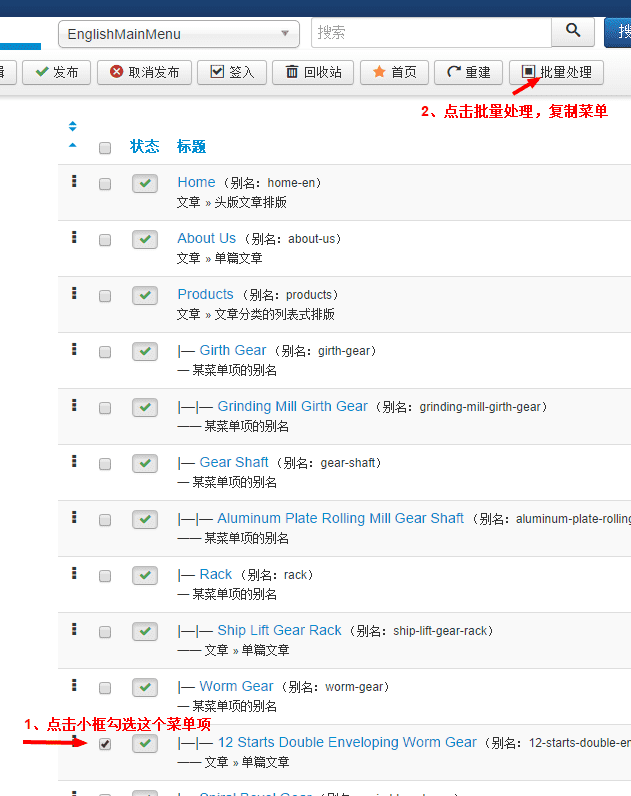Open the About Us menu item
Screen dimensions: 631x796
(x=207, y=238)
